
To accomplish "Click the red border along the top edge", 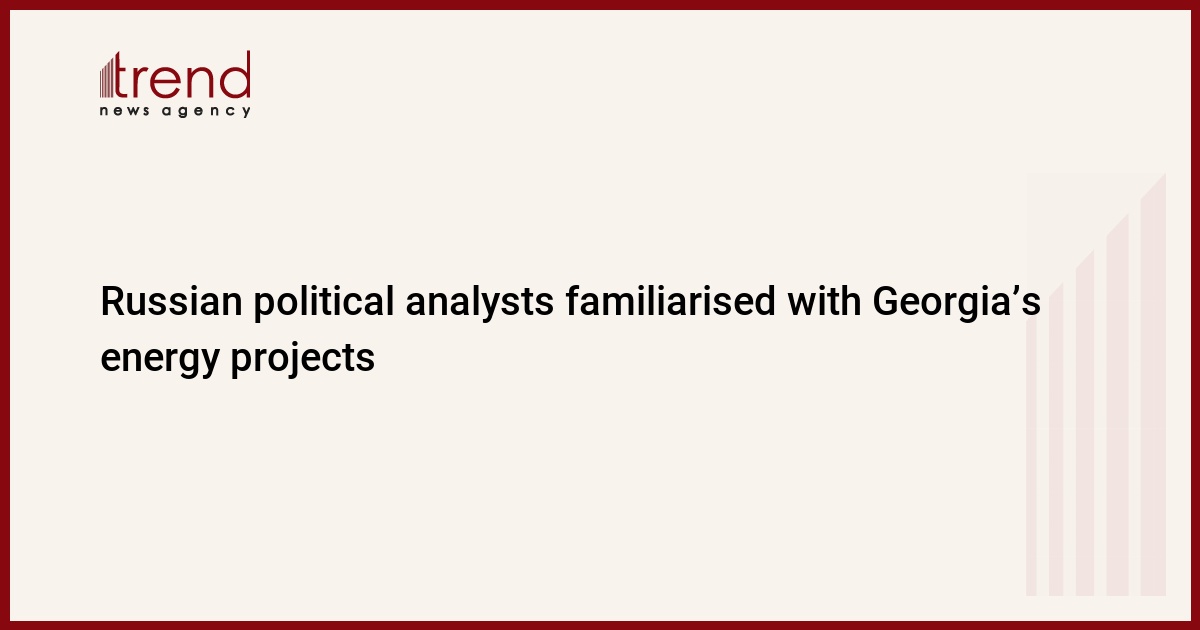I will click(600, 4).
